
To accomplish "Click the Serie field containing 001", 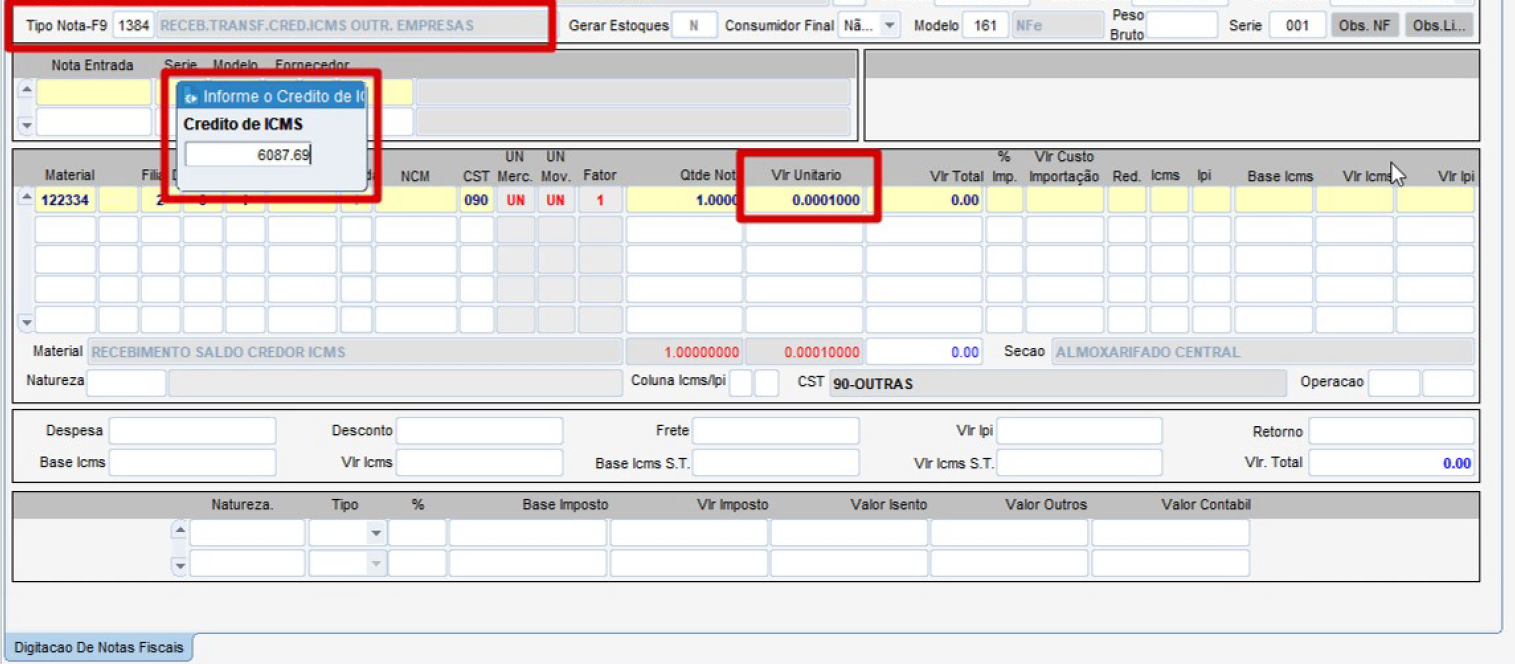I will click(x=1297, y=26).
